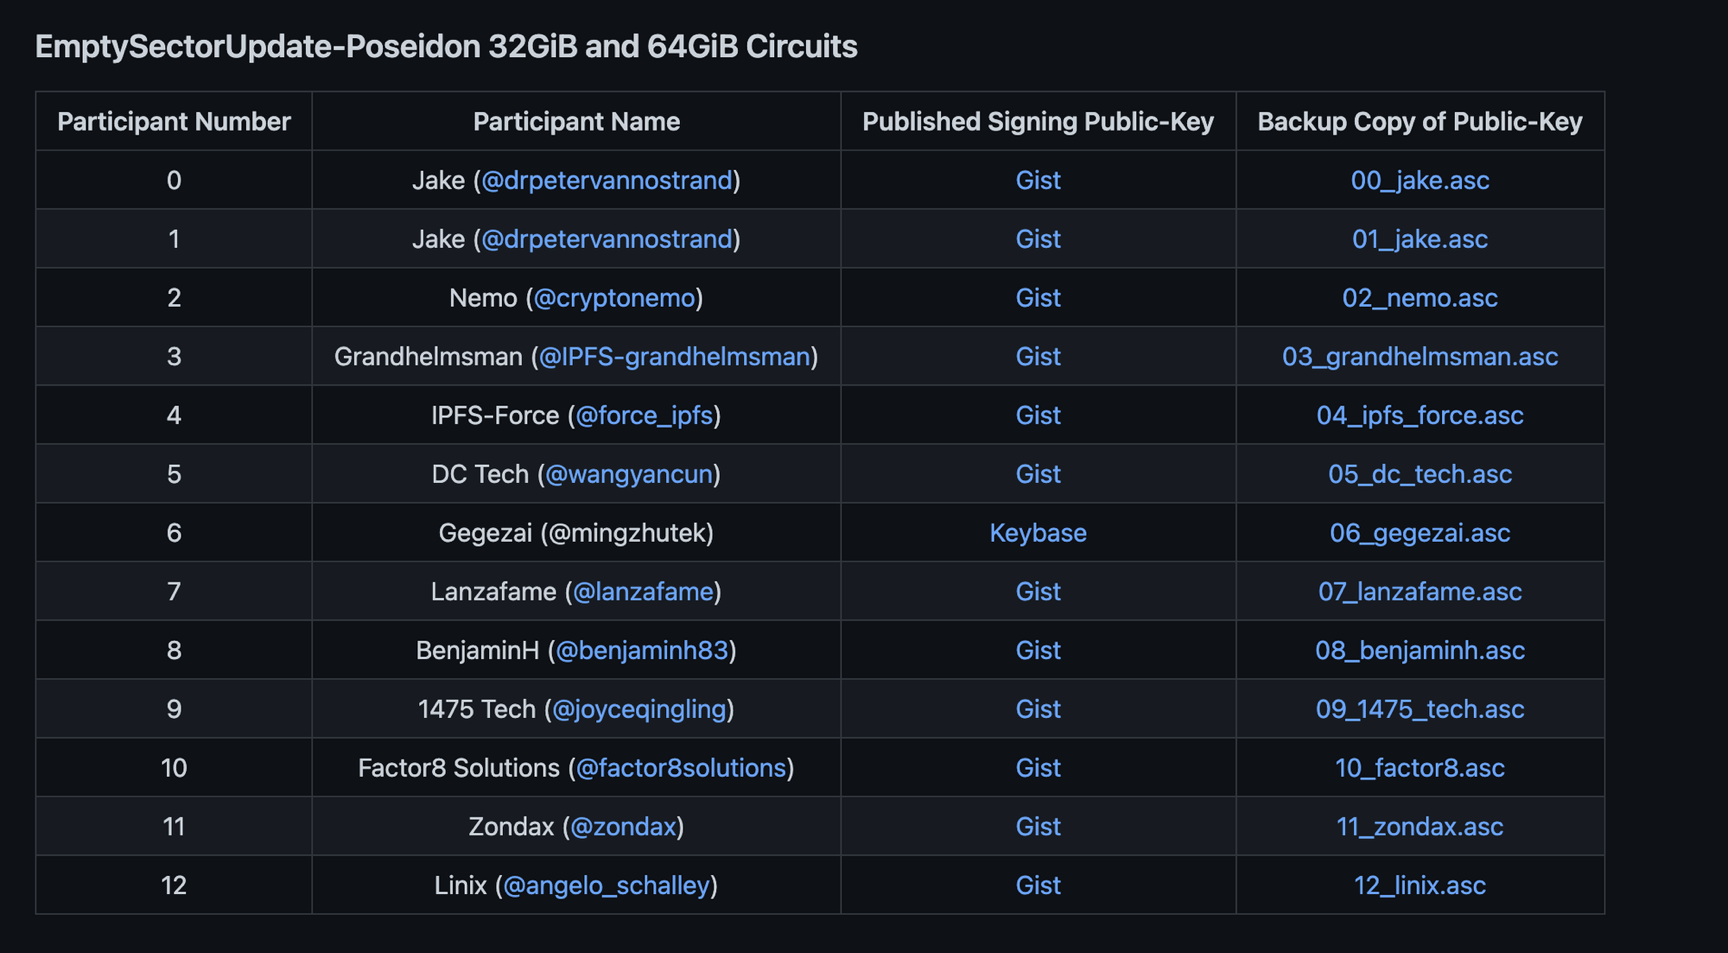Open the 12_linix.asc backup key file
This screenshot has width=1728, height=953.
(1419, 886)
